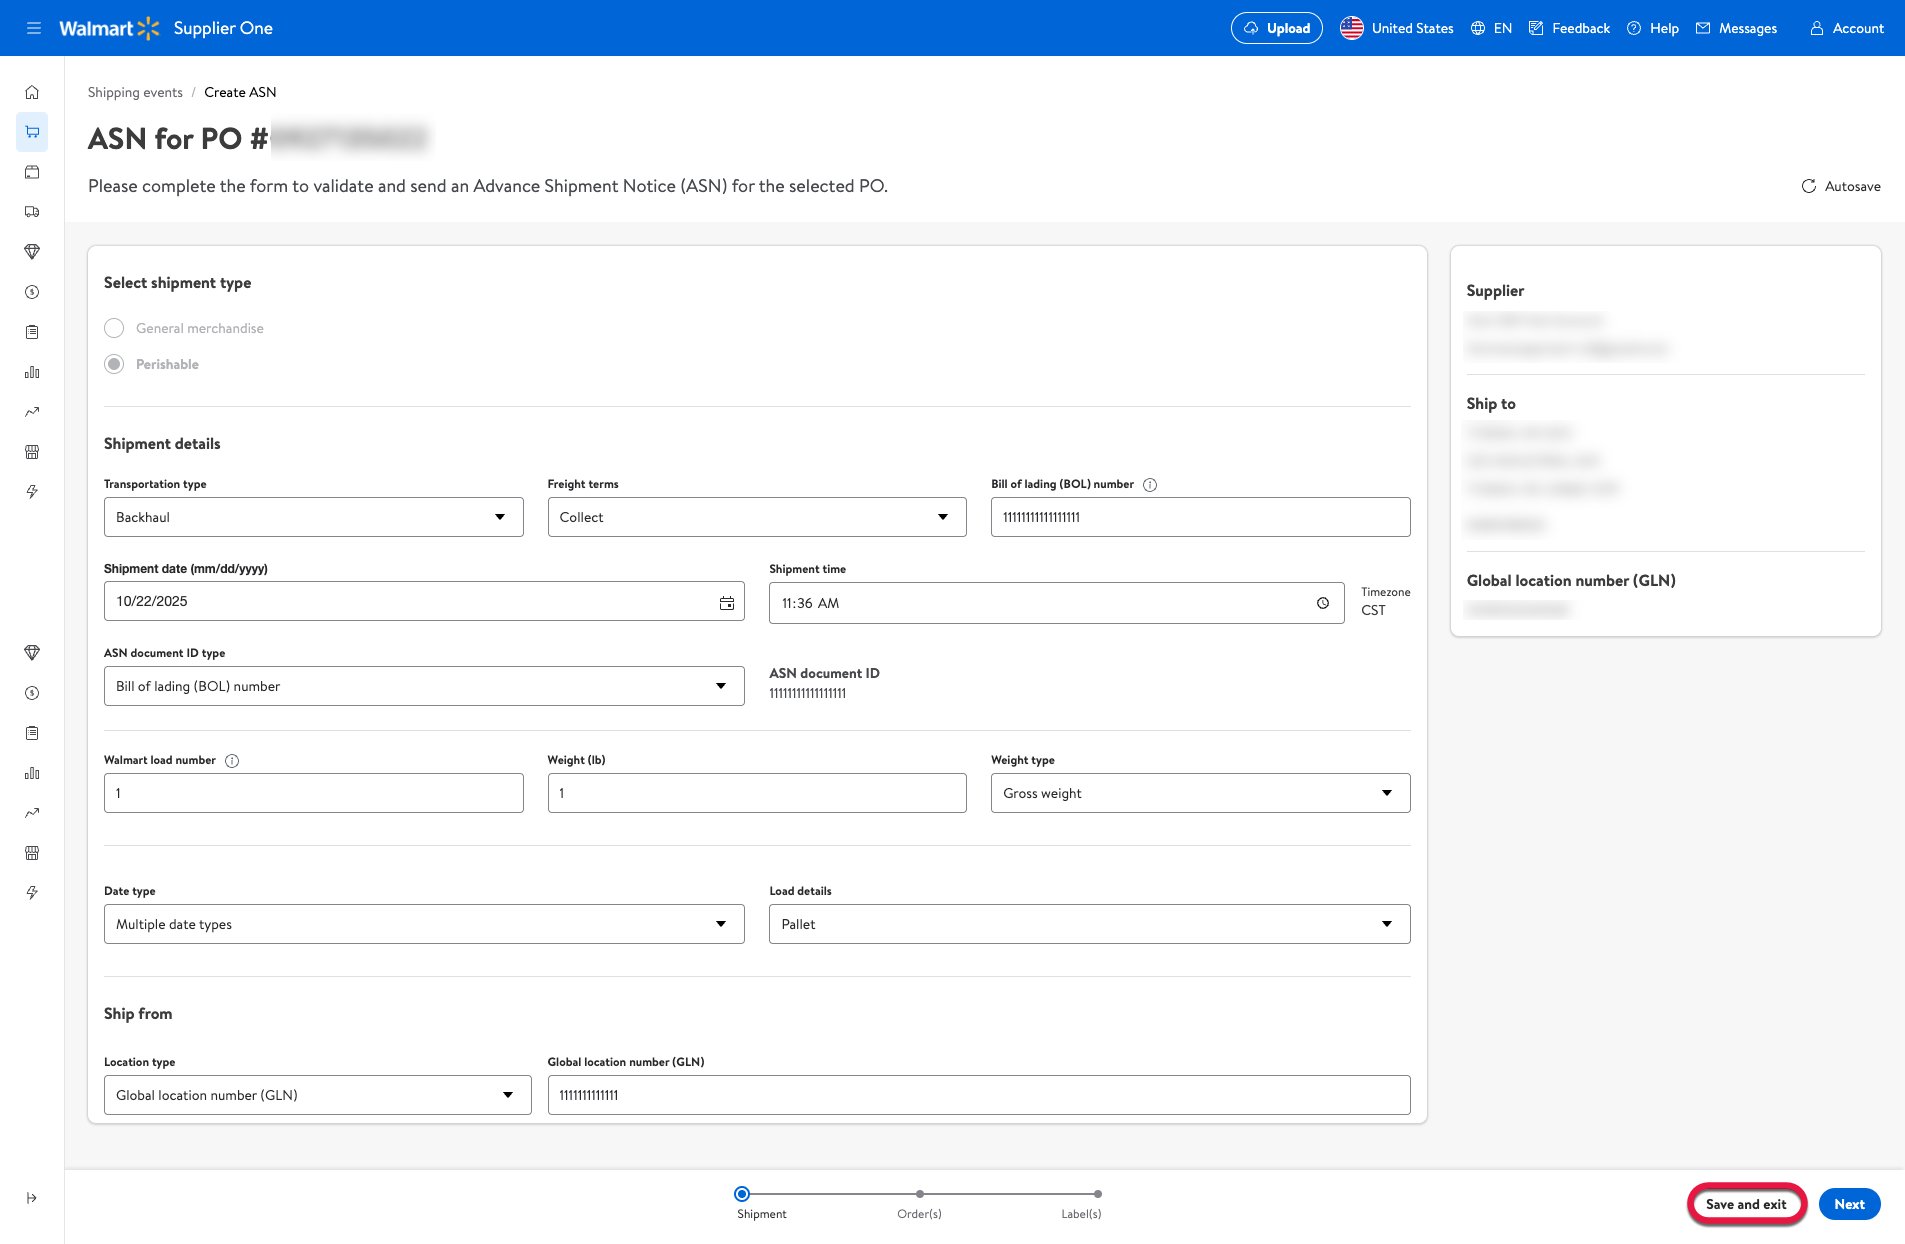The width and height of the screenshot is (1905, 1244).
Task: Click Save and exit button
Action: point(1745,1204)
